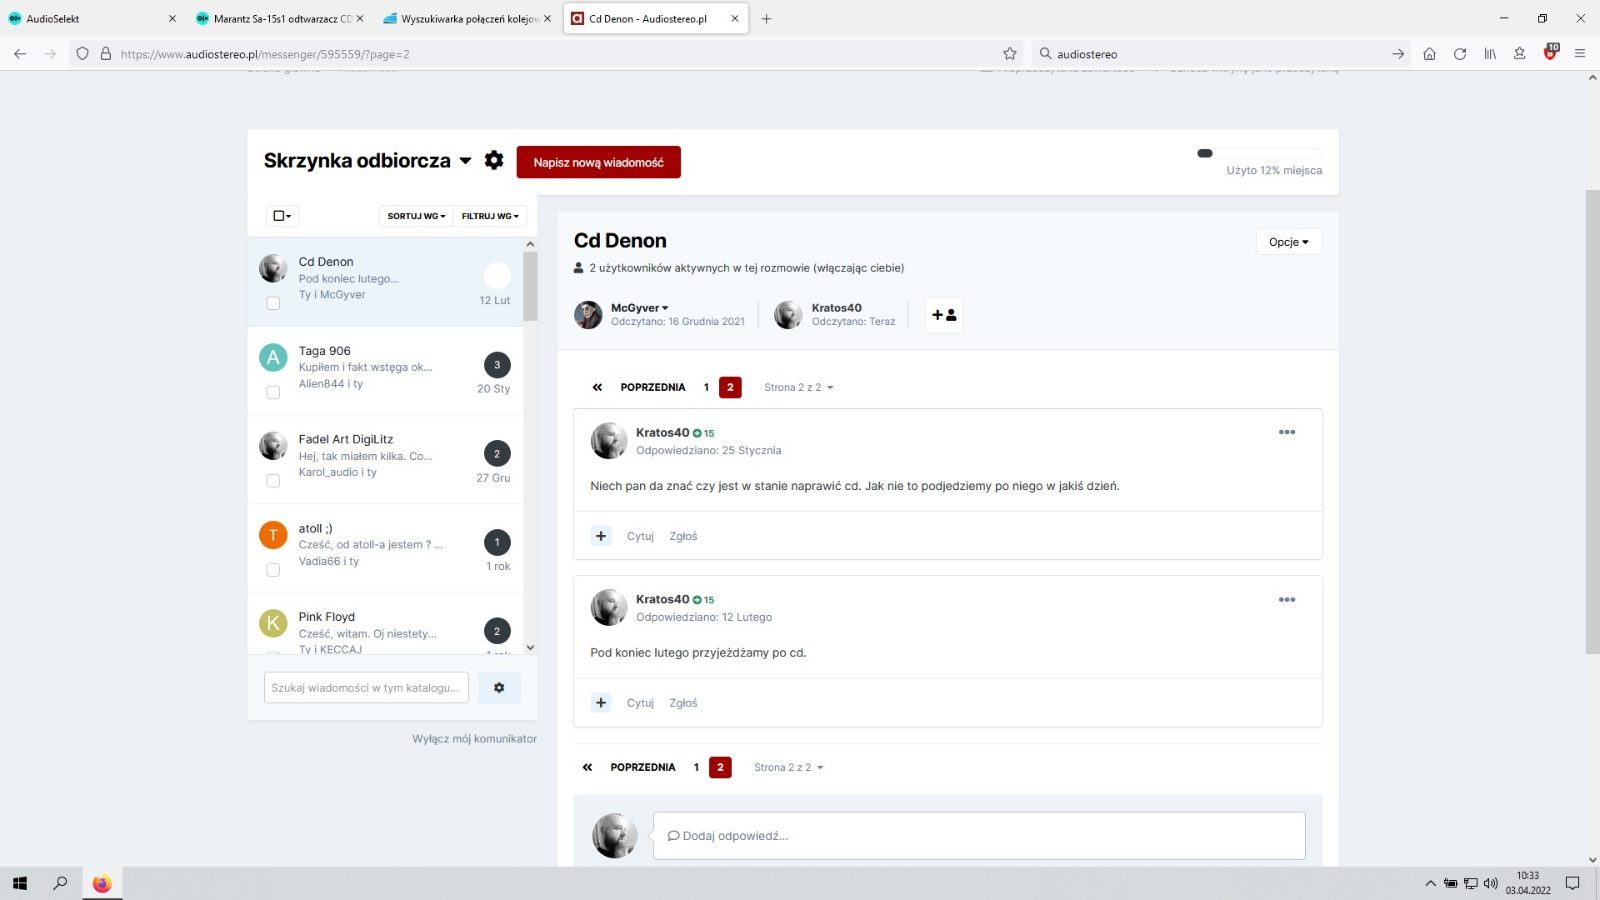
Task: Click Szukaj wiadomości search field
Action: click(366, 688)
